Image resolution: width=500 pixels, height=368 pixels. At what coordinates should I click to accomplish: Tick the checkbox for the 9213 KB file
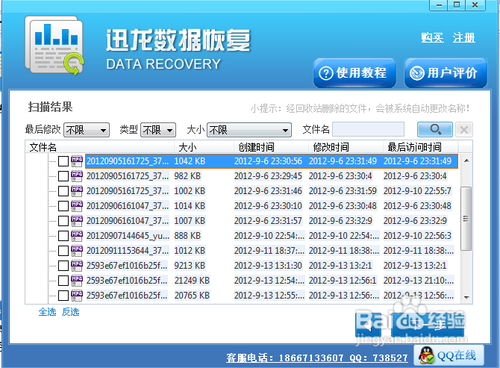63,266
